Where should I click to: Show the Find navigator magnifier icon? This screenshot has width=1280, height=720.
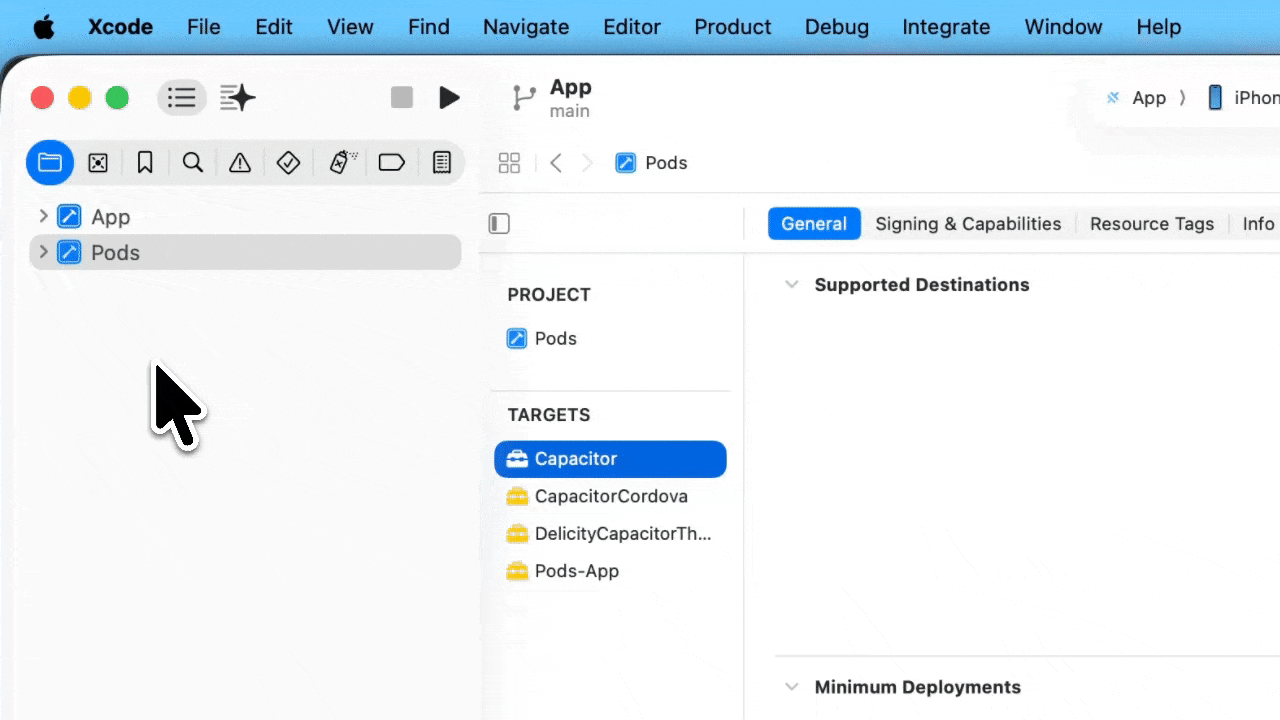click(193, 162)
